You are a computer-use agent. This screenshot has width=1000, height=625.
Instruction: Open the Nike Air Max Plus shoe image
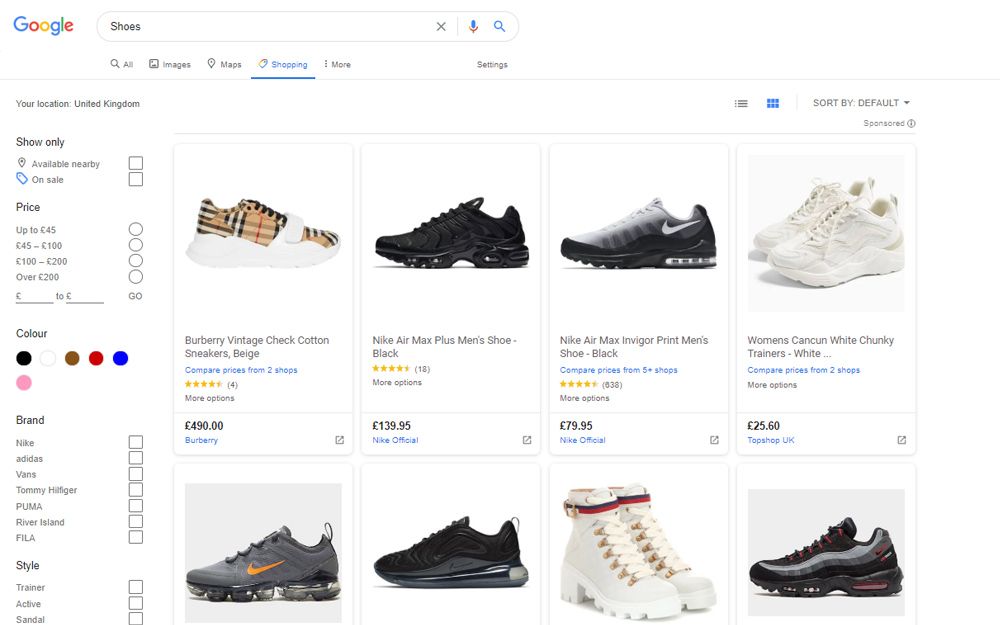pos(451,233)
